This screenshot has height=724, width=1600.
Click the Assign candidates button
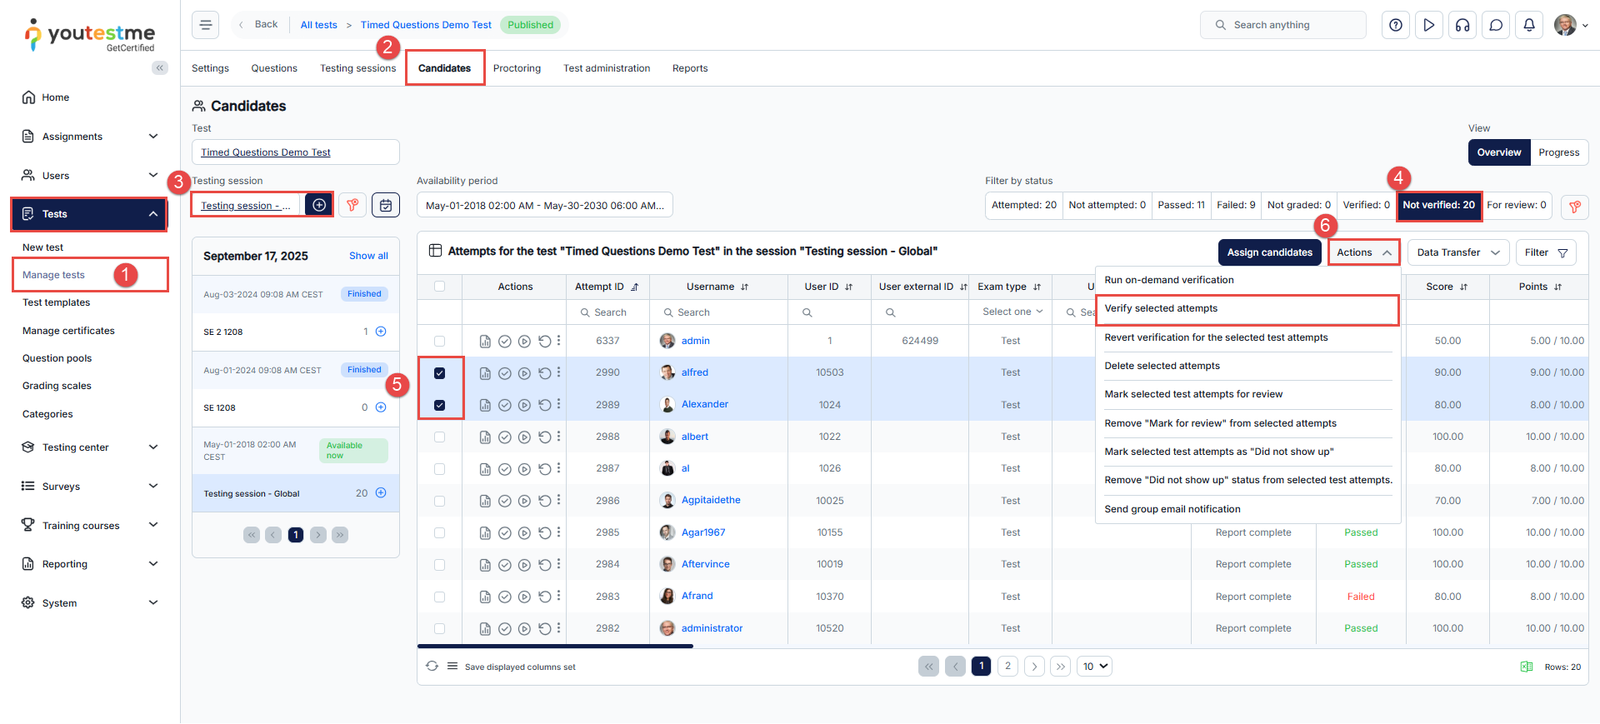click(x=1269, y=253)
